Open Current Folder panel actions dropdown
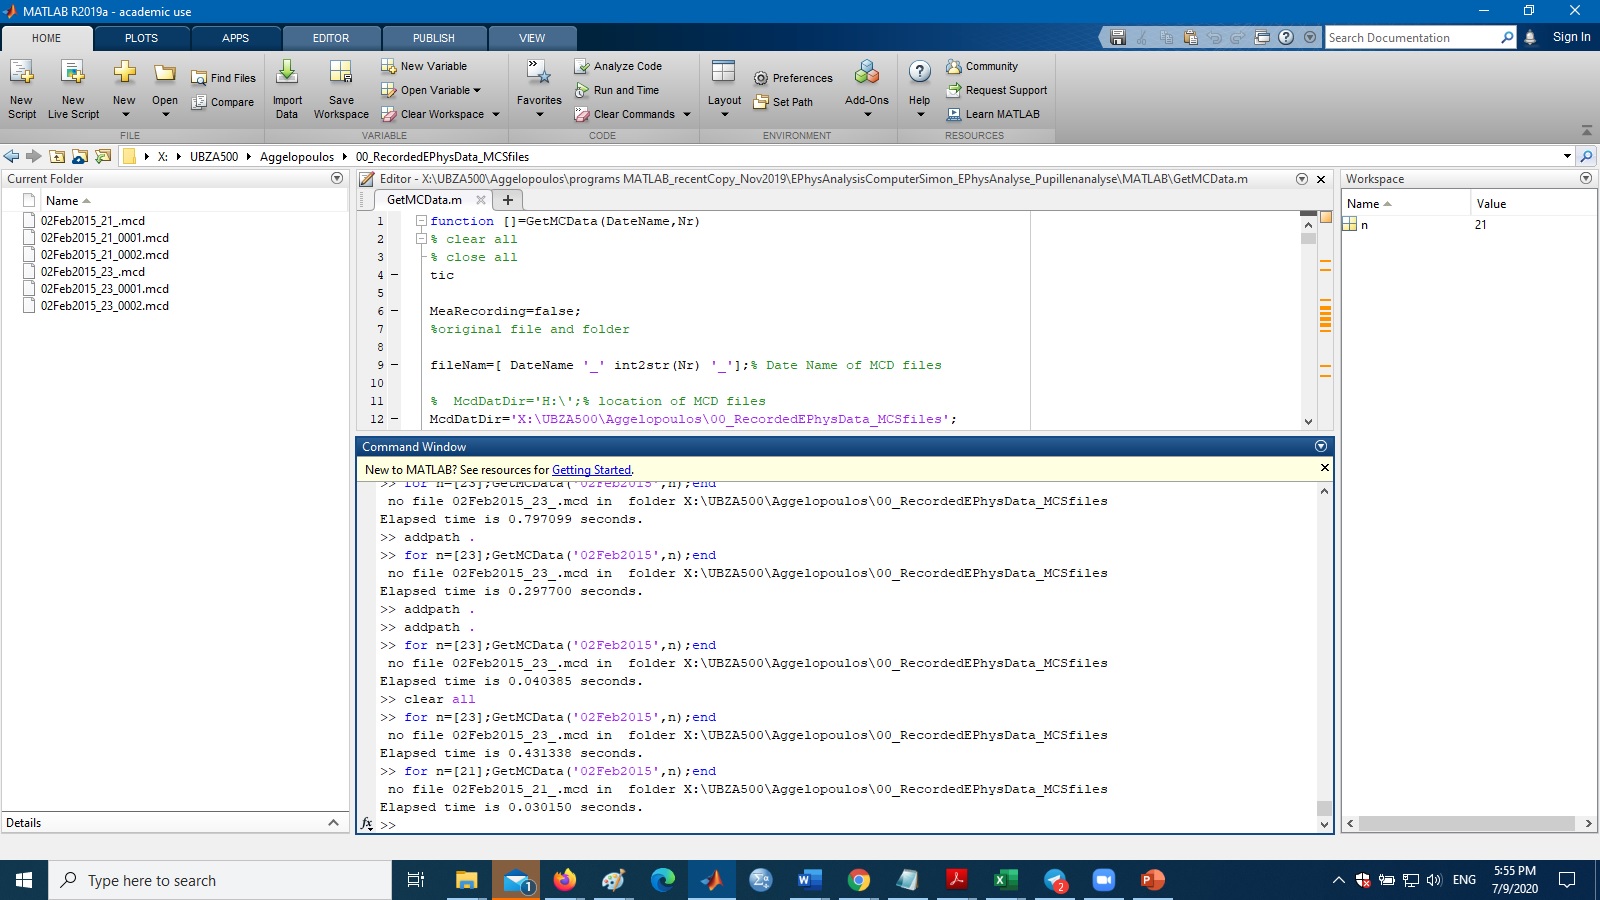This screenshot has width=1600, height=900. [337, 179]
